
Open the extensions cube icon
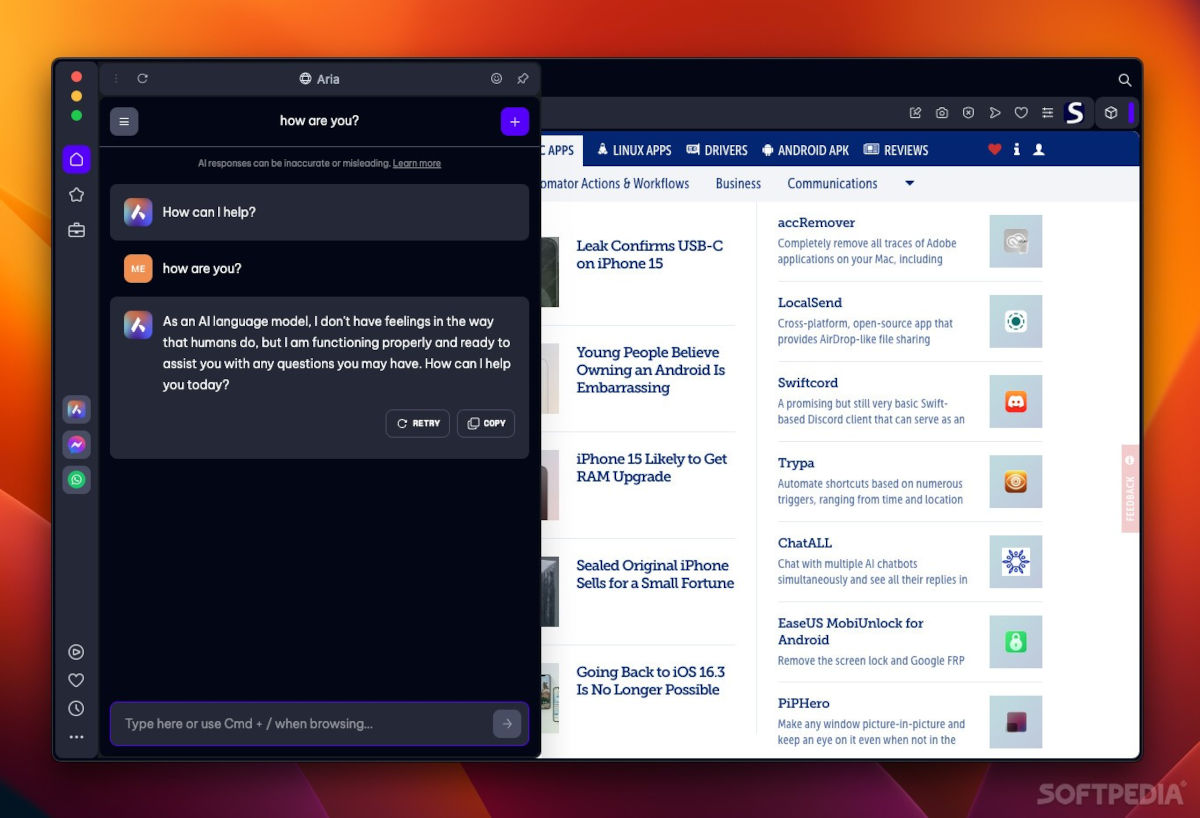point(1111,113)
